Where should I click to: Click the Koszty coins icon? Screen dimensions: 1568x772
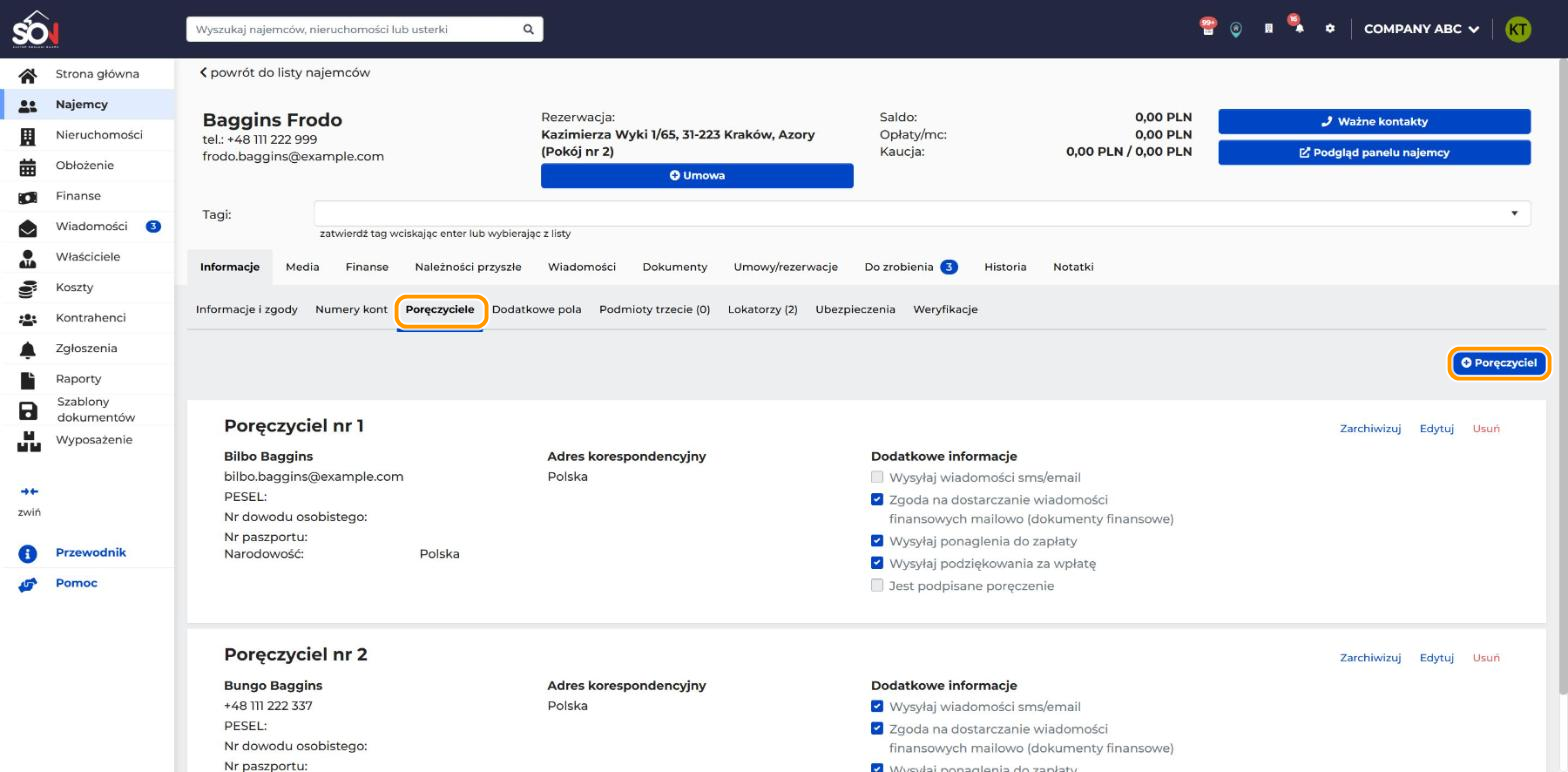(28, 288)
